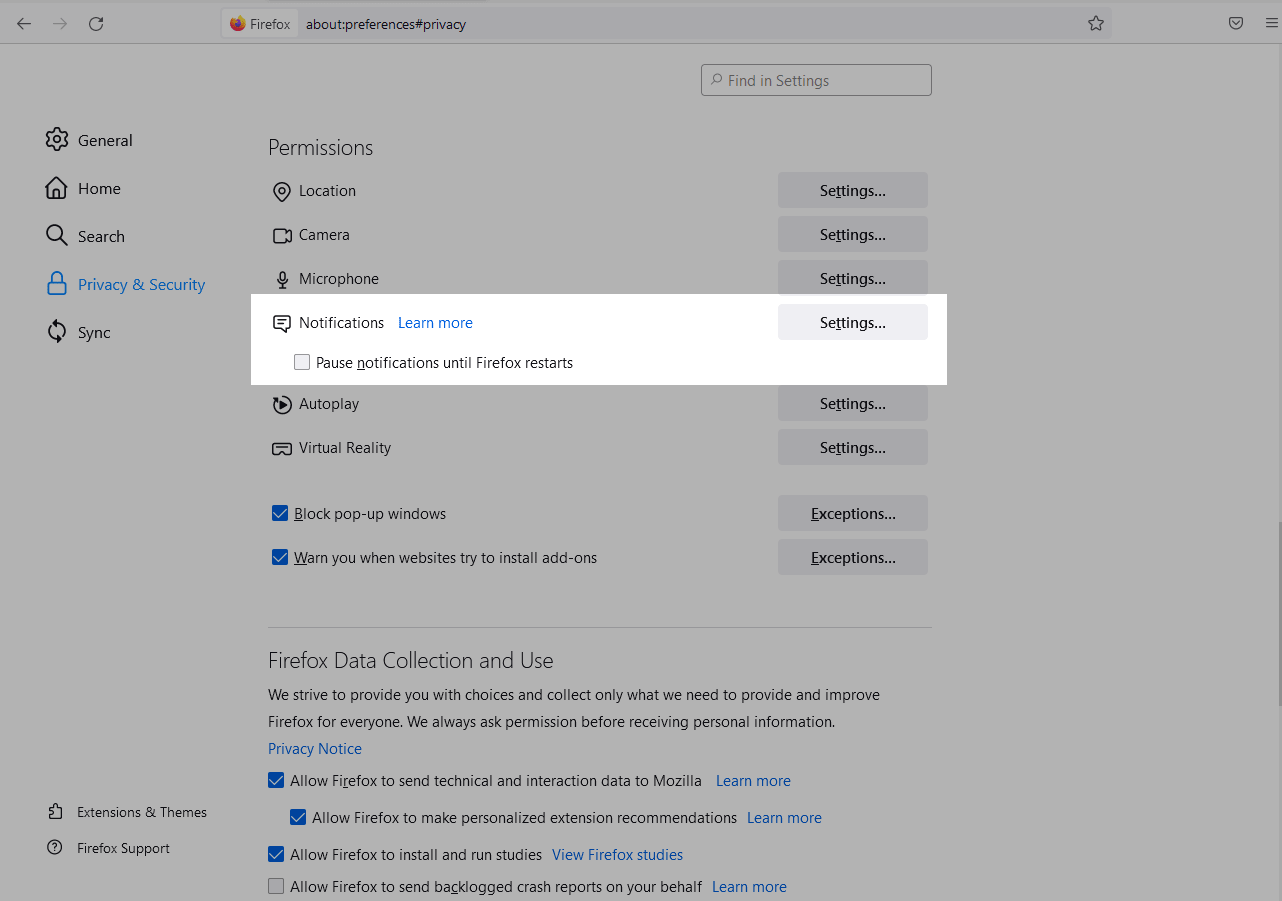Bookmark this page with star icon

(1096, 24)
